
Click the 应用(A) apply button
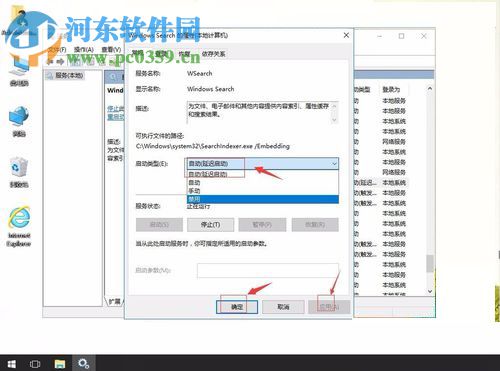pos(329,307)
